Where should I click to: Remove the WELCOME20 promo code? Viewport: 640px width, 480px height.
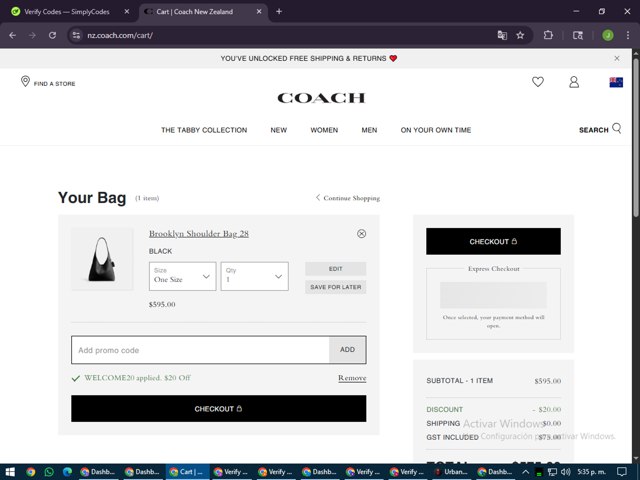(352, 378)
